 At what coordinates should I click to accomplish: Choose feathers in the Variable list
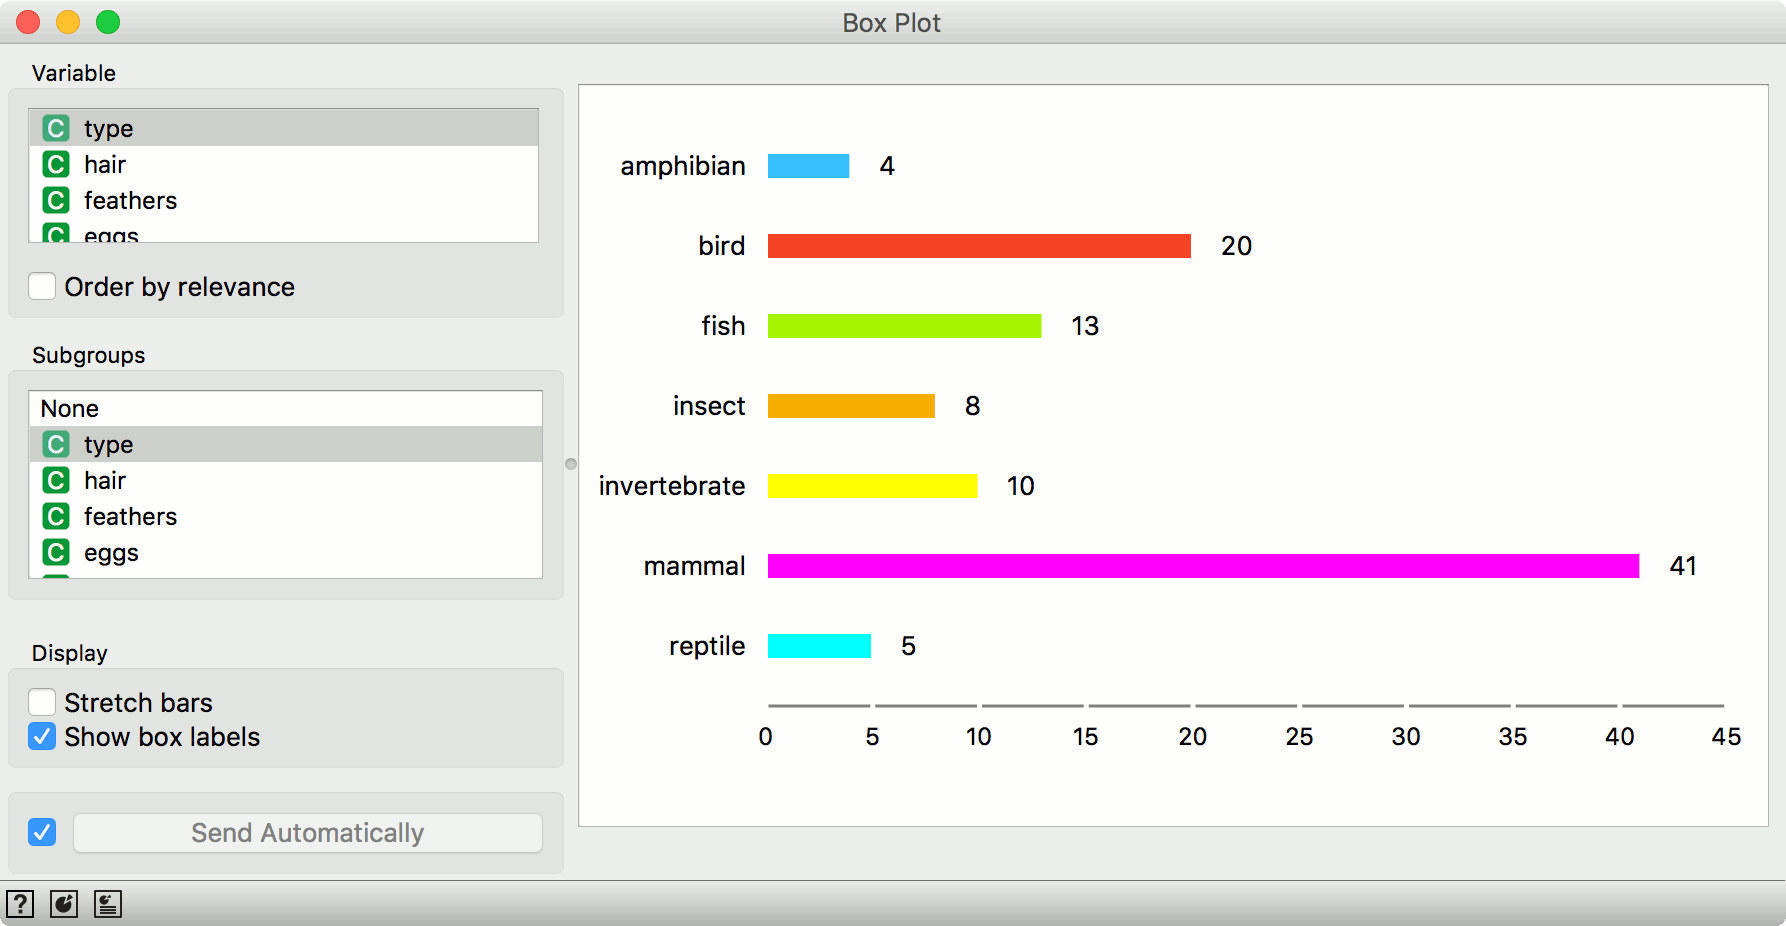point(130,201)
